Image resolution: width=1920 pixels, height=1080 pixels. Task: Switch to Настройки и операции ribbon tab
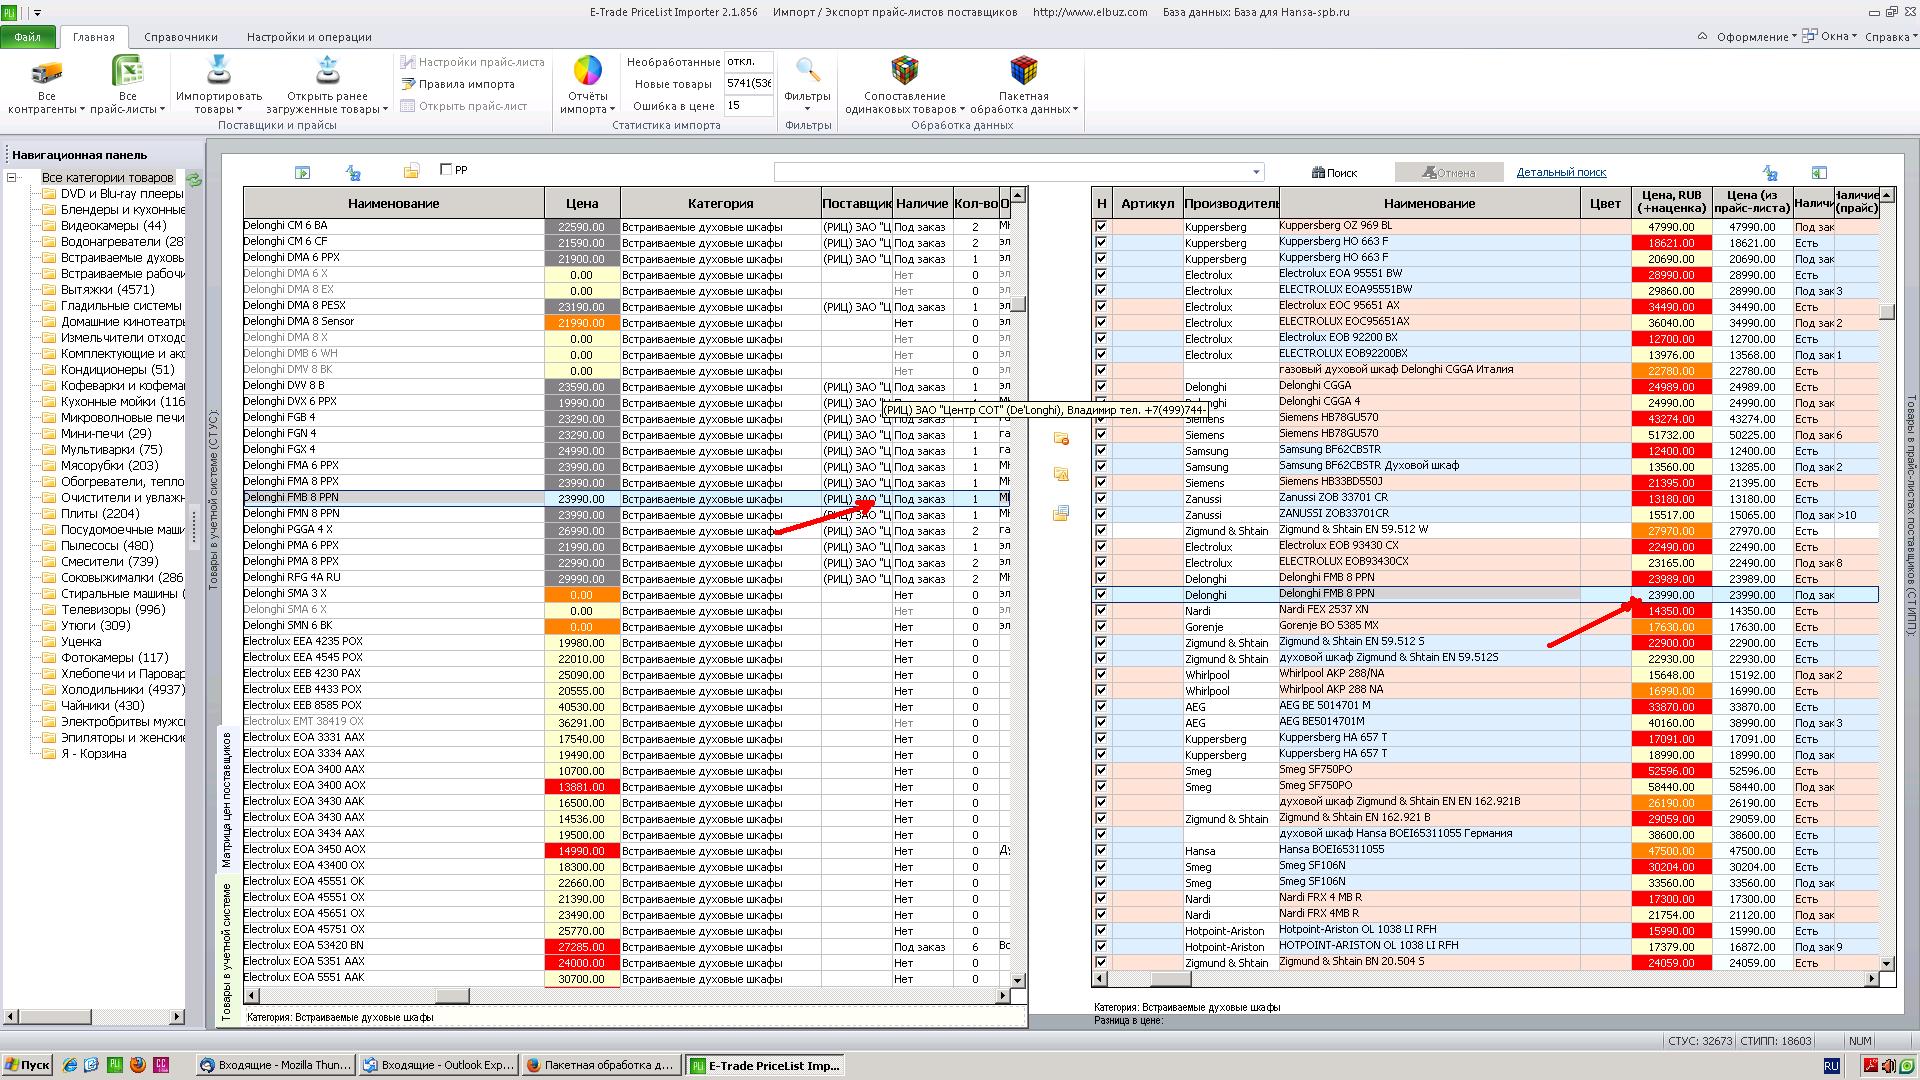click(309, 37)
